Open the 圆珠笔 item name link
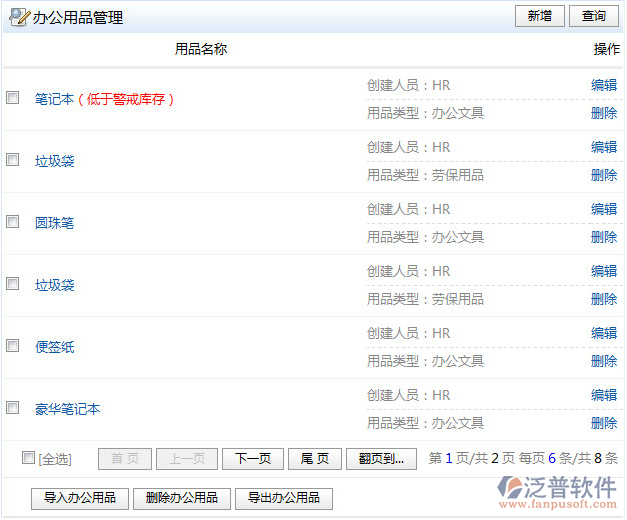The image size is (627, 520). (x=54, y=223)
